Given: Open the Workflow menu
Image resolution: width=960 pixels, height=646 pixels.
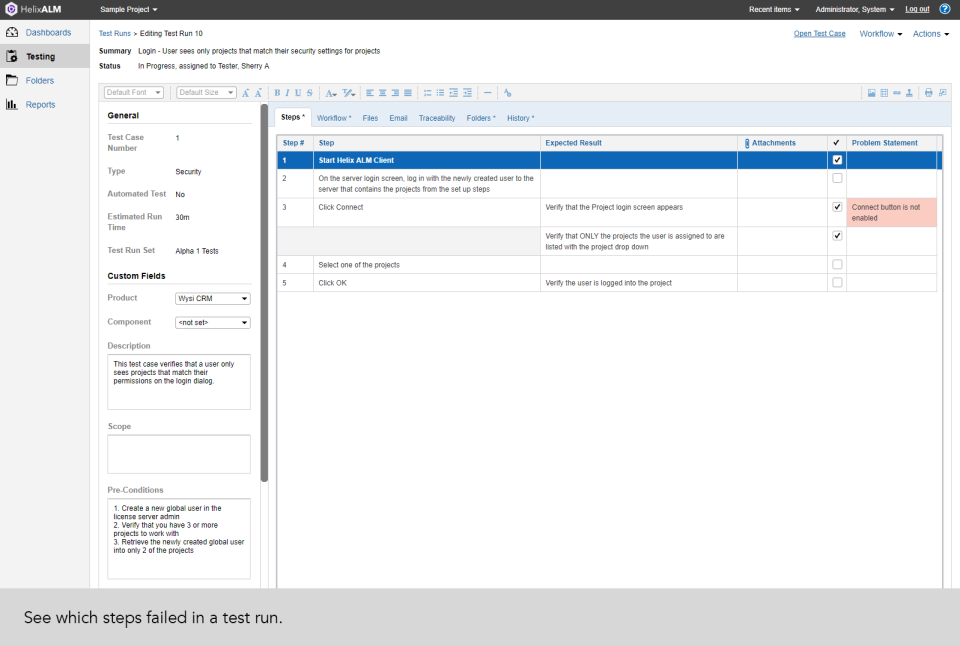Looking at the screenshot, I should coord(879,33).
